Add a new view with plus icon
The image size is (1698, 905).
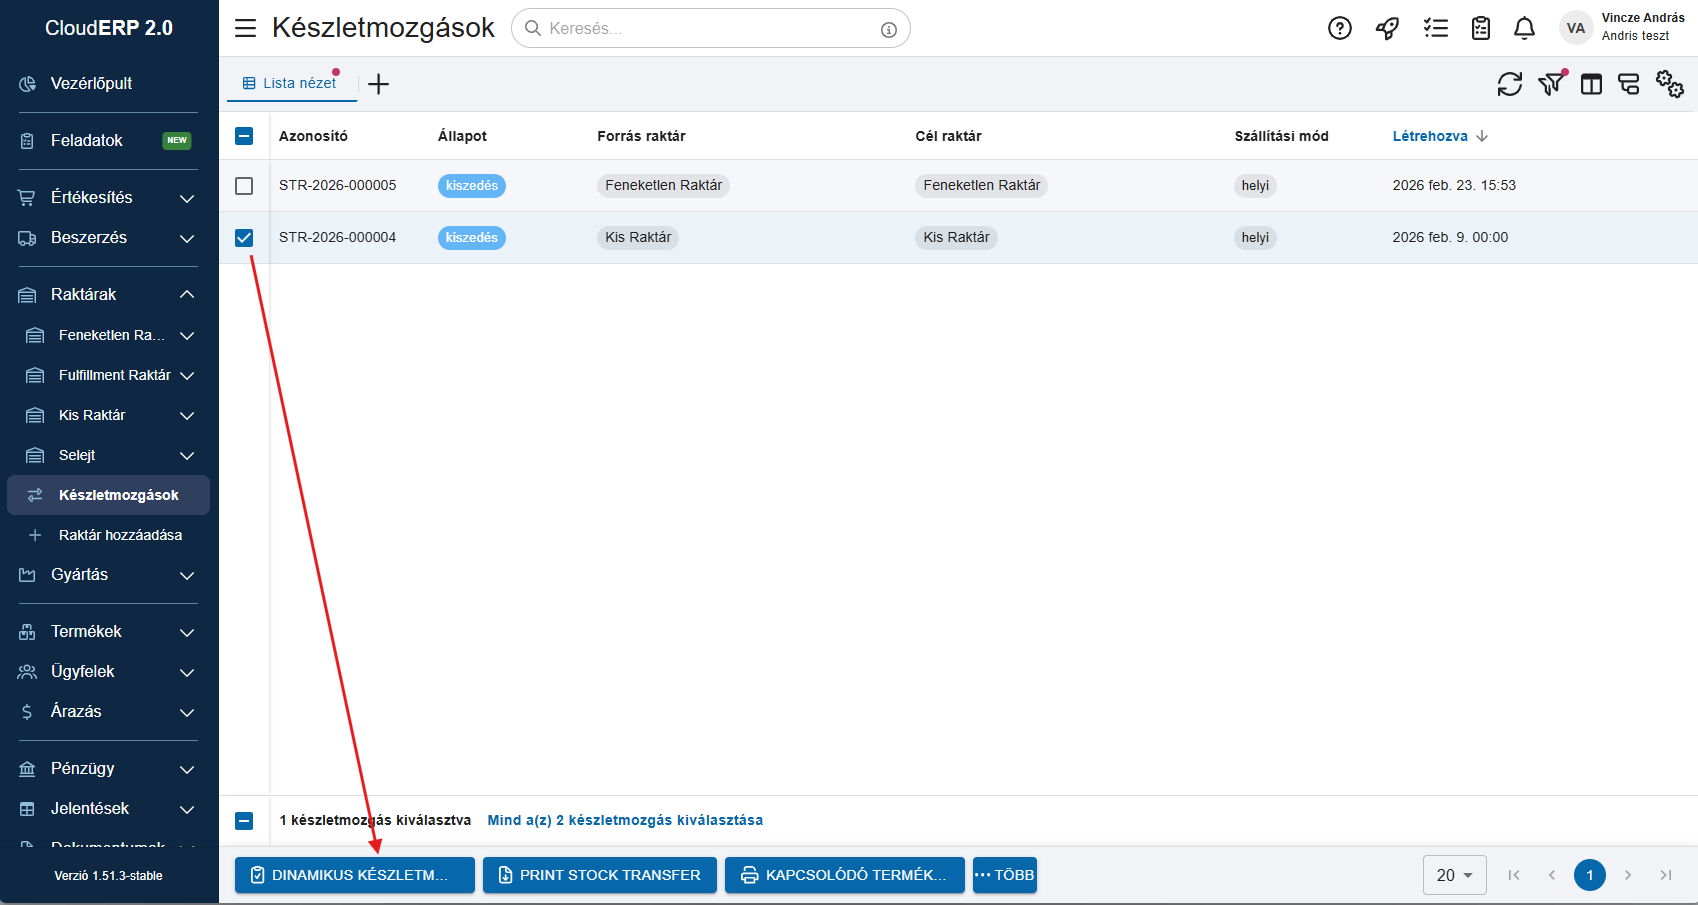coord(378,84)
